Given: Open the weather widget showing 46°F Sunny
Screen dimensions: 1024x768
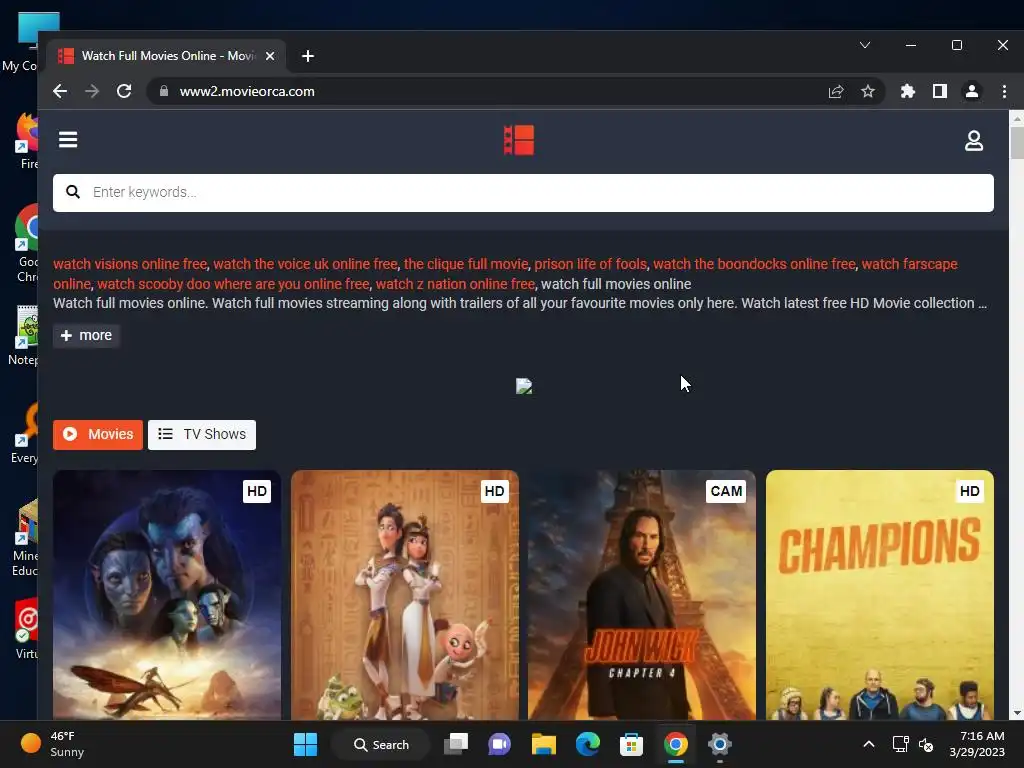Looking at the screenshot, I should (52, 744).
